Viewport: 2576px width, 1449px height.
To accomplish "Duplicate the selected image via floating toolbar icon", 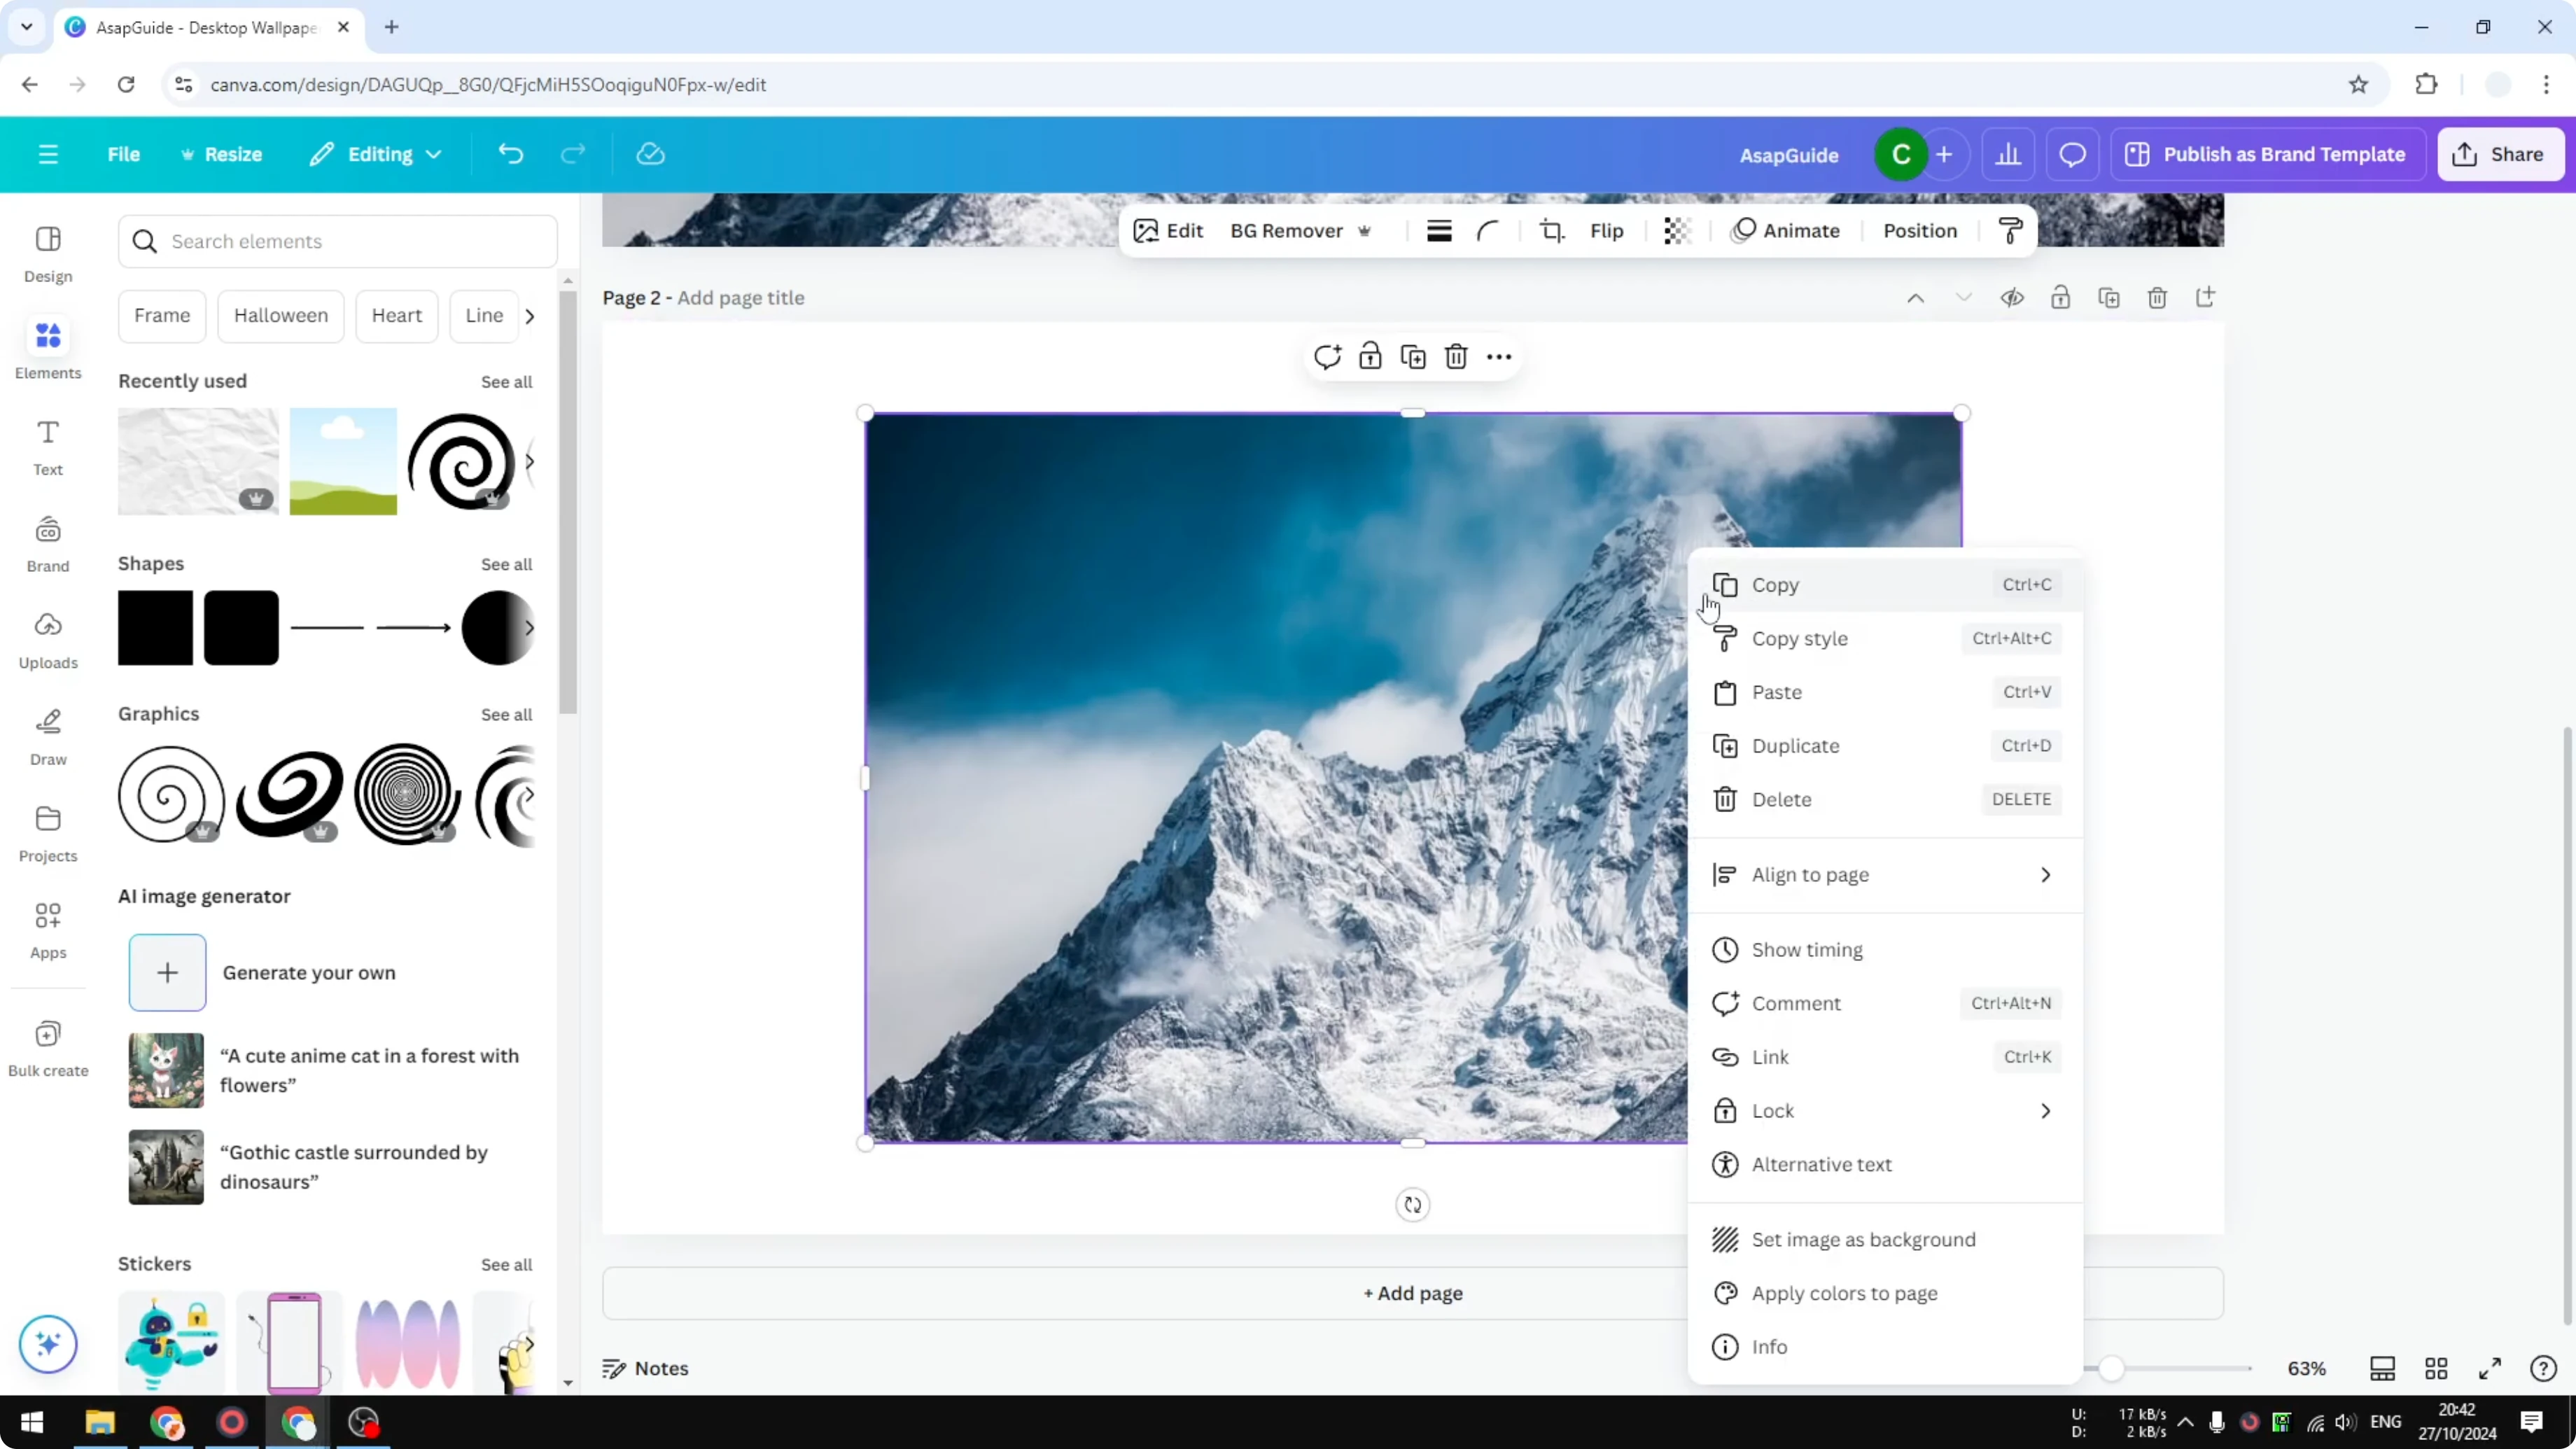I will pos(1413,356).
